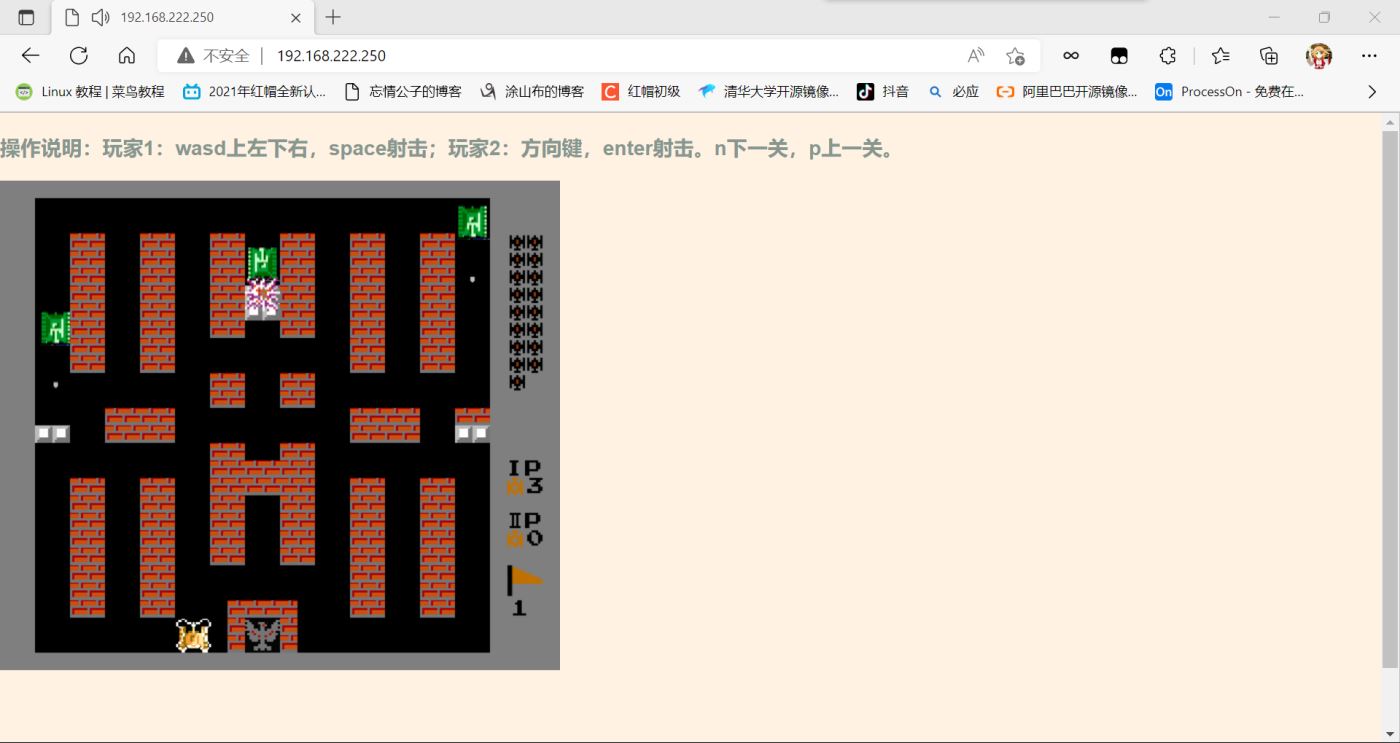This screenshot has height=743, width=1400.
Task: Open the Linux 教程 | 菜鸟教程 bookmark
Action: 90,92
